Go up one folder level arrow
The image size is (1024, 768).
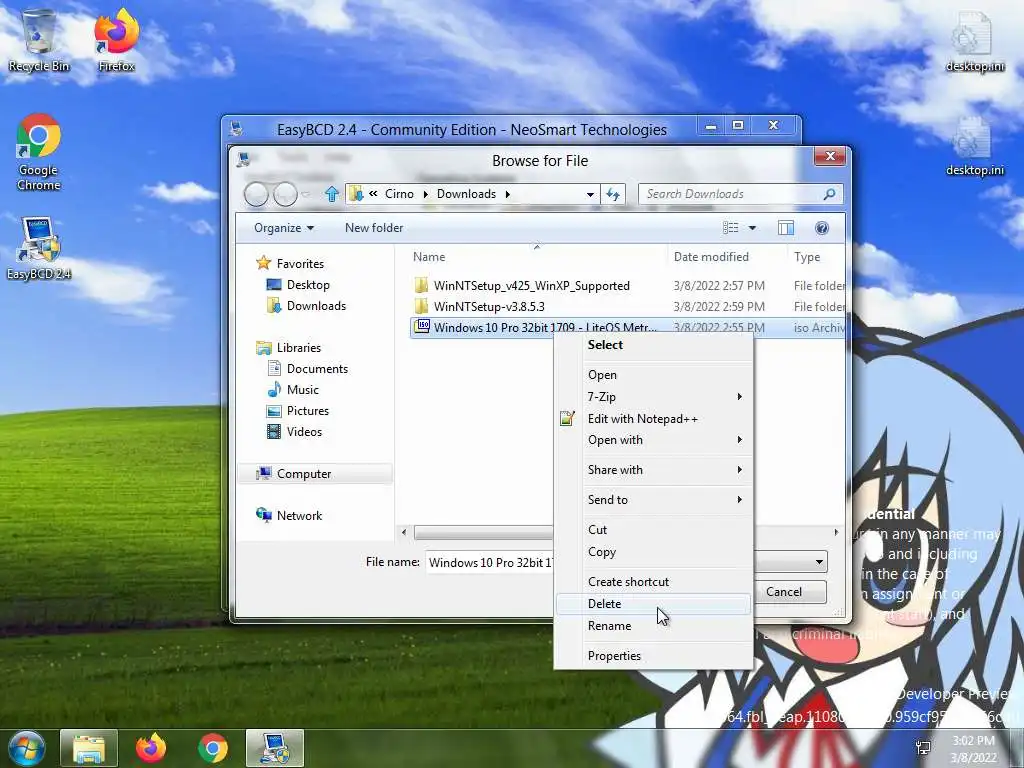(332, 194)
